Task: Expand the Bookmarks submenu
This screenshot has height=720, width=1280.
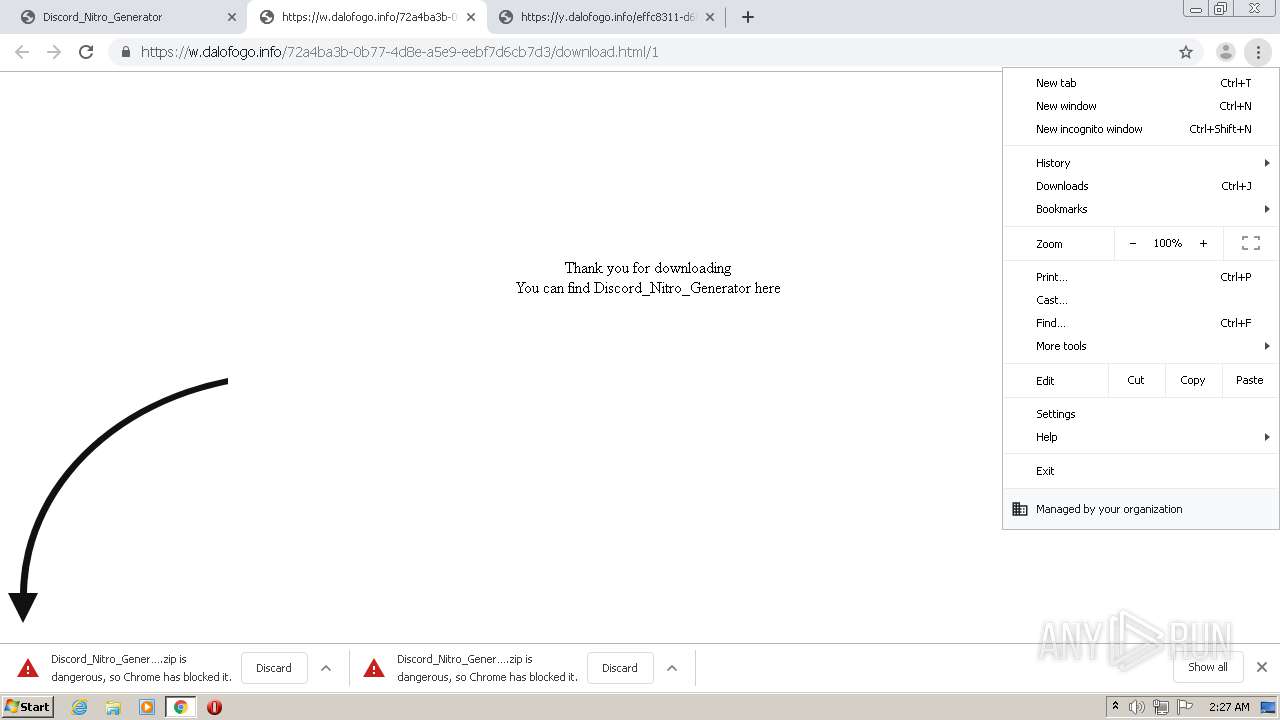Action: click(x=1140, y=209)
